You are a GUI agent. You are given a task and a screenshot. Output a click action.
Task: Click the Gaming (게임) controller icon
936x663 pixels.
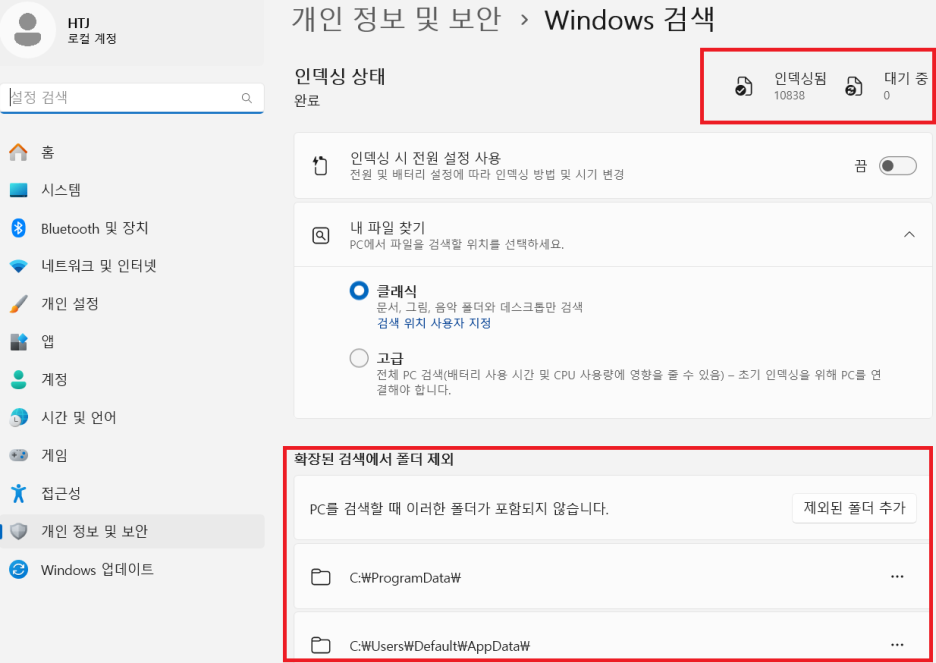click(x=19, y=455)
